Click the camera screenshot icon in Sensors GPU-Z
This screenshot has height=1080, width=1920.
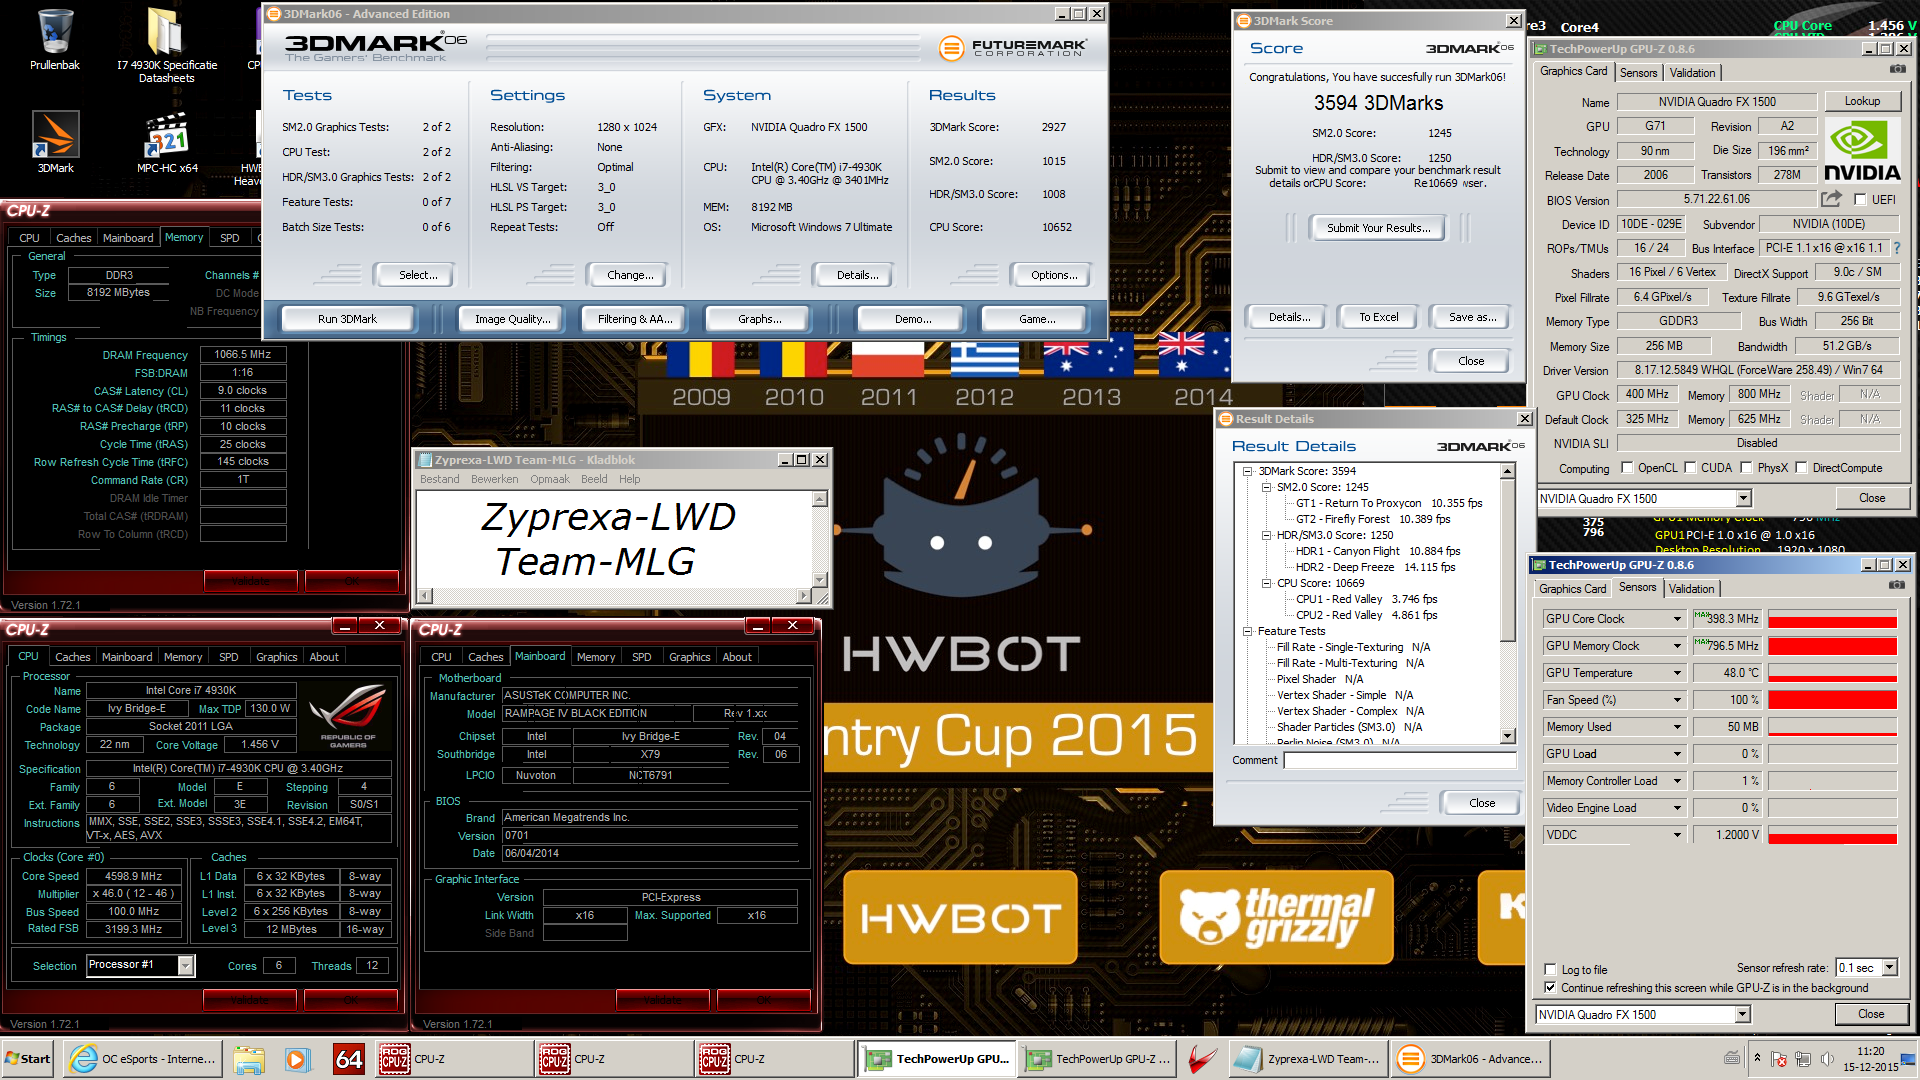click(x=1896, y=585)
